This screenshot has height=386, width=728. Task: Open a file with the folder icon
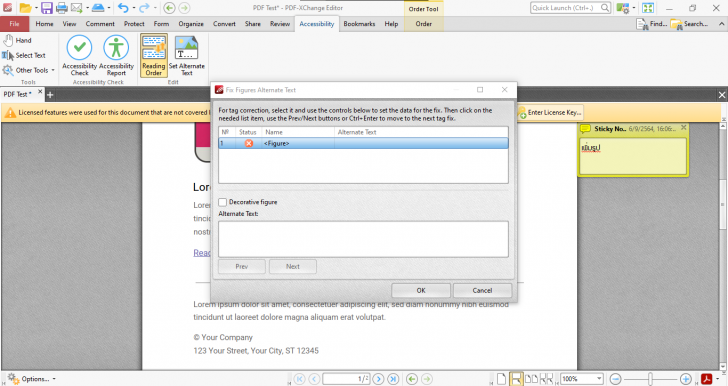point(26,7)
